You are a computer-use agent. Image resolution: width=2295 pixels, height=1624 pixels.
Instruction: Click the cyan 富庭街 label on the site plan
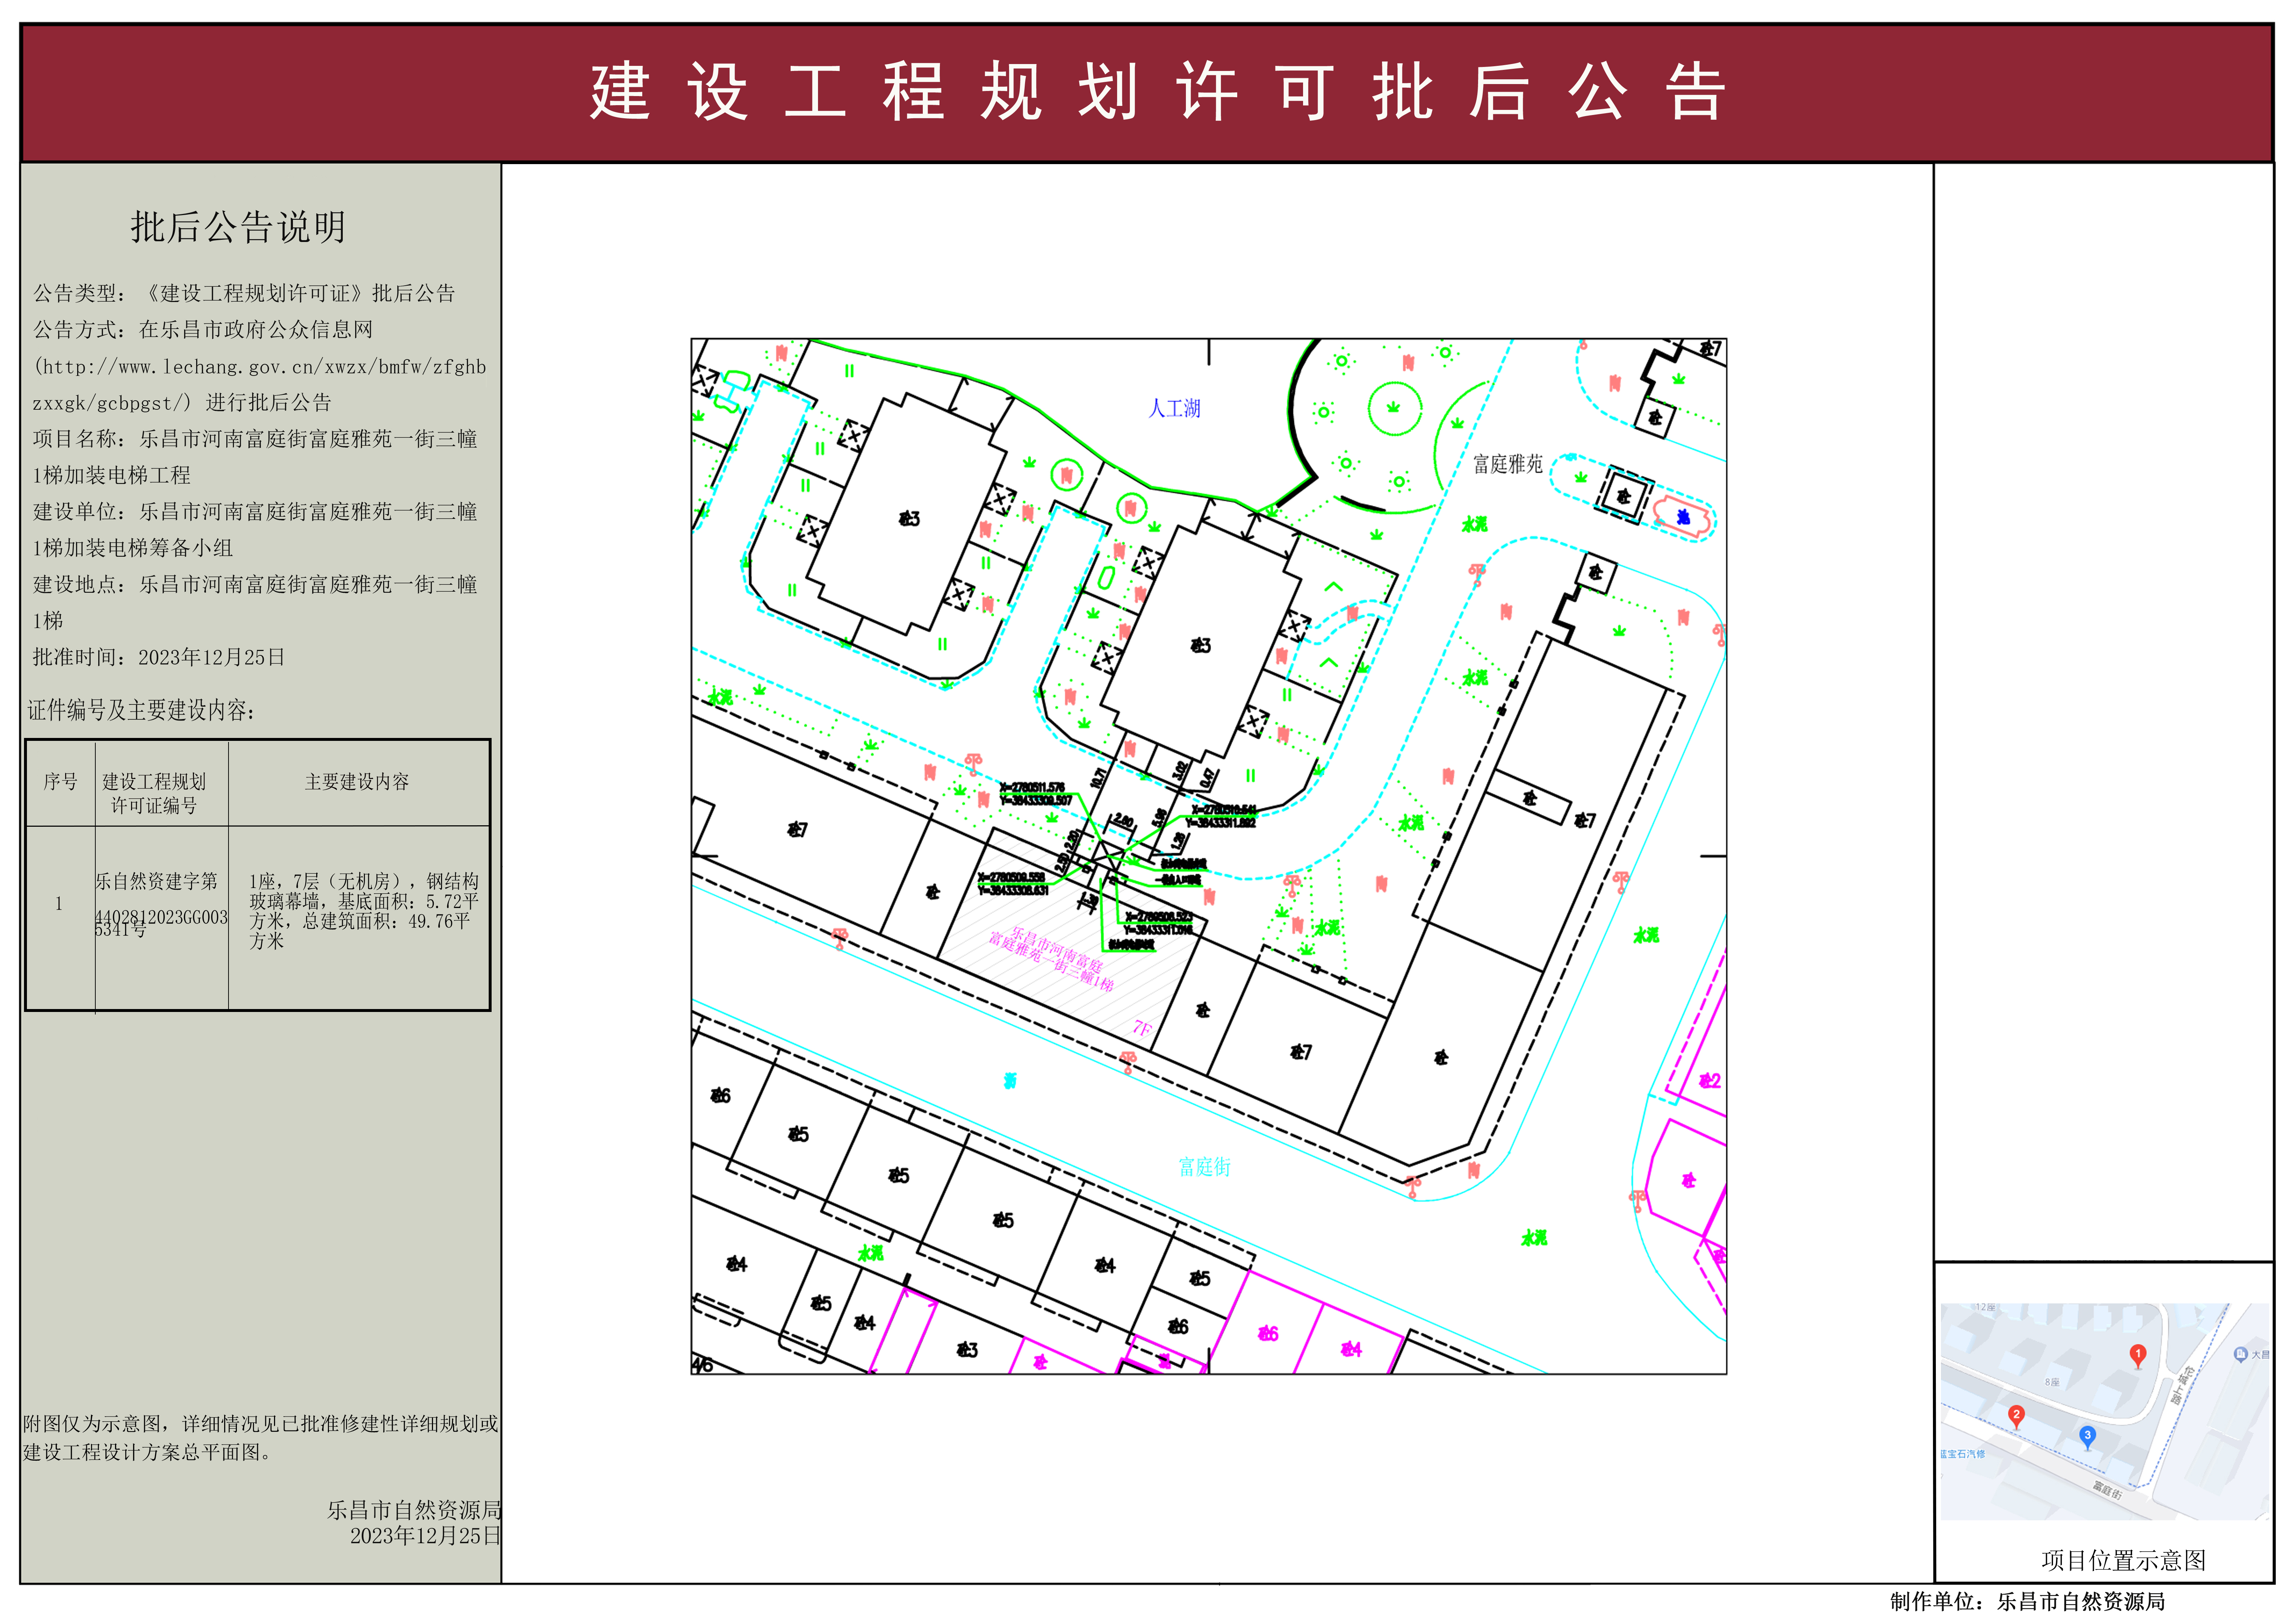pyautogui.click(x=1205, y=1167)
